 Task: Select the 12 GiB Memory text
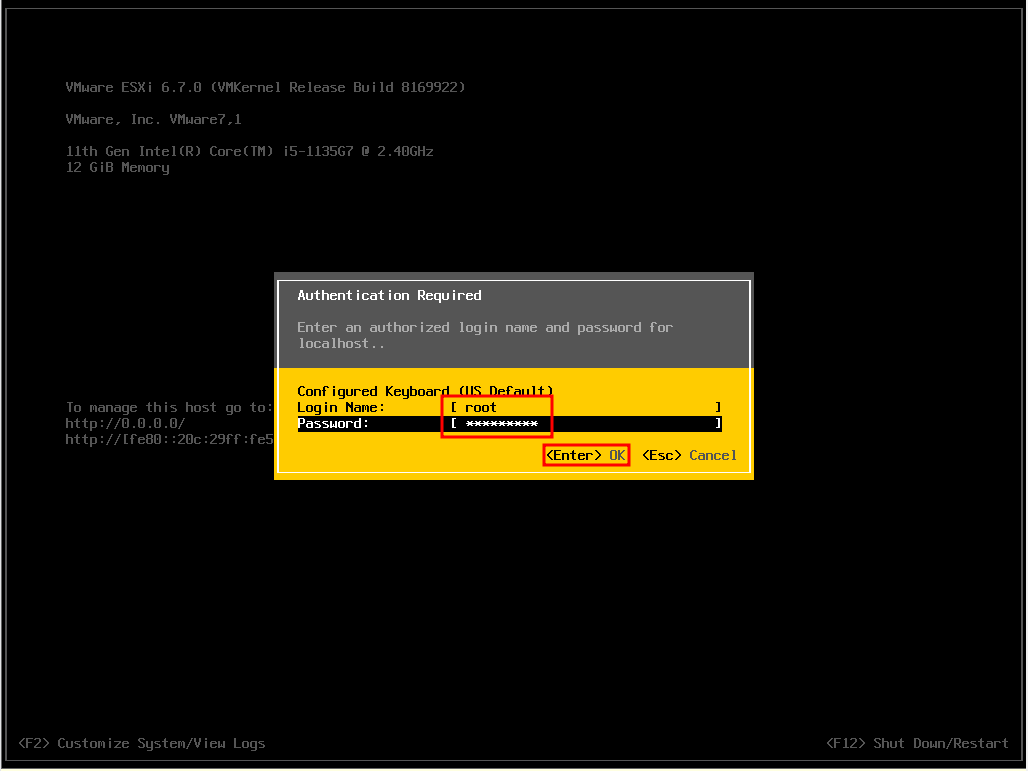117,168
